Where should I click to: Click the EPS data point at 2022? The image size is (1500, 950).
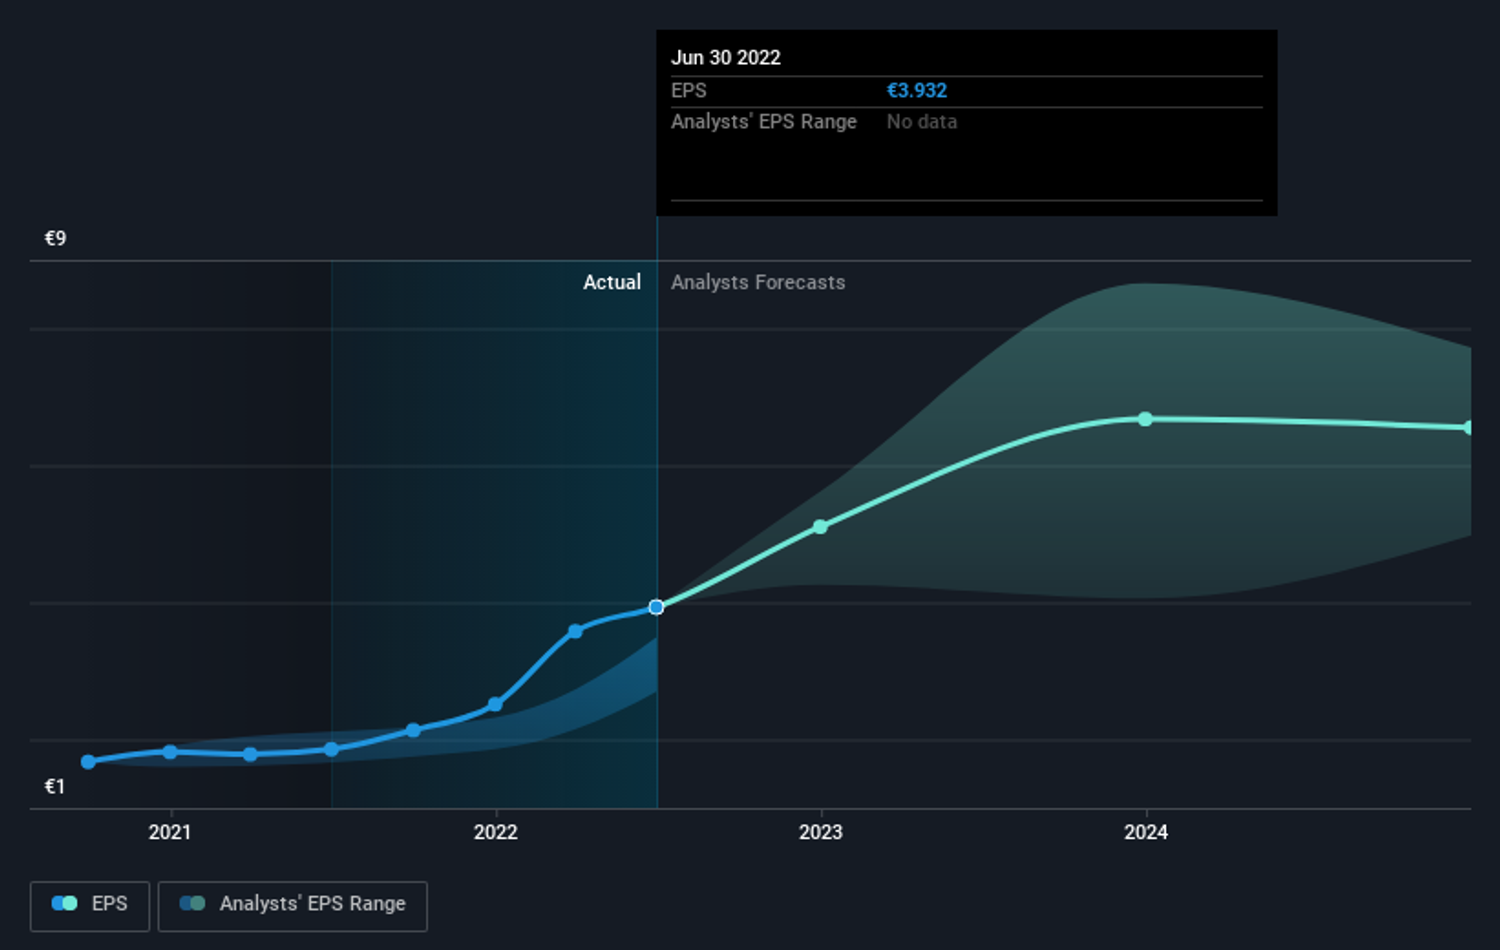[x=495, y=705]
